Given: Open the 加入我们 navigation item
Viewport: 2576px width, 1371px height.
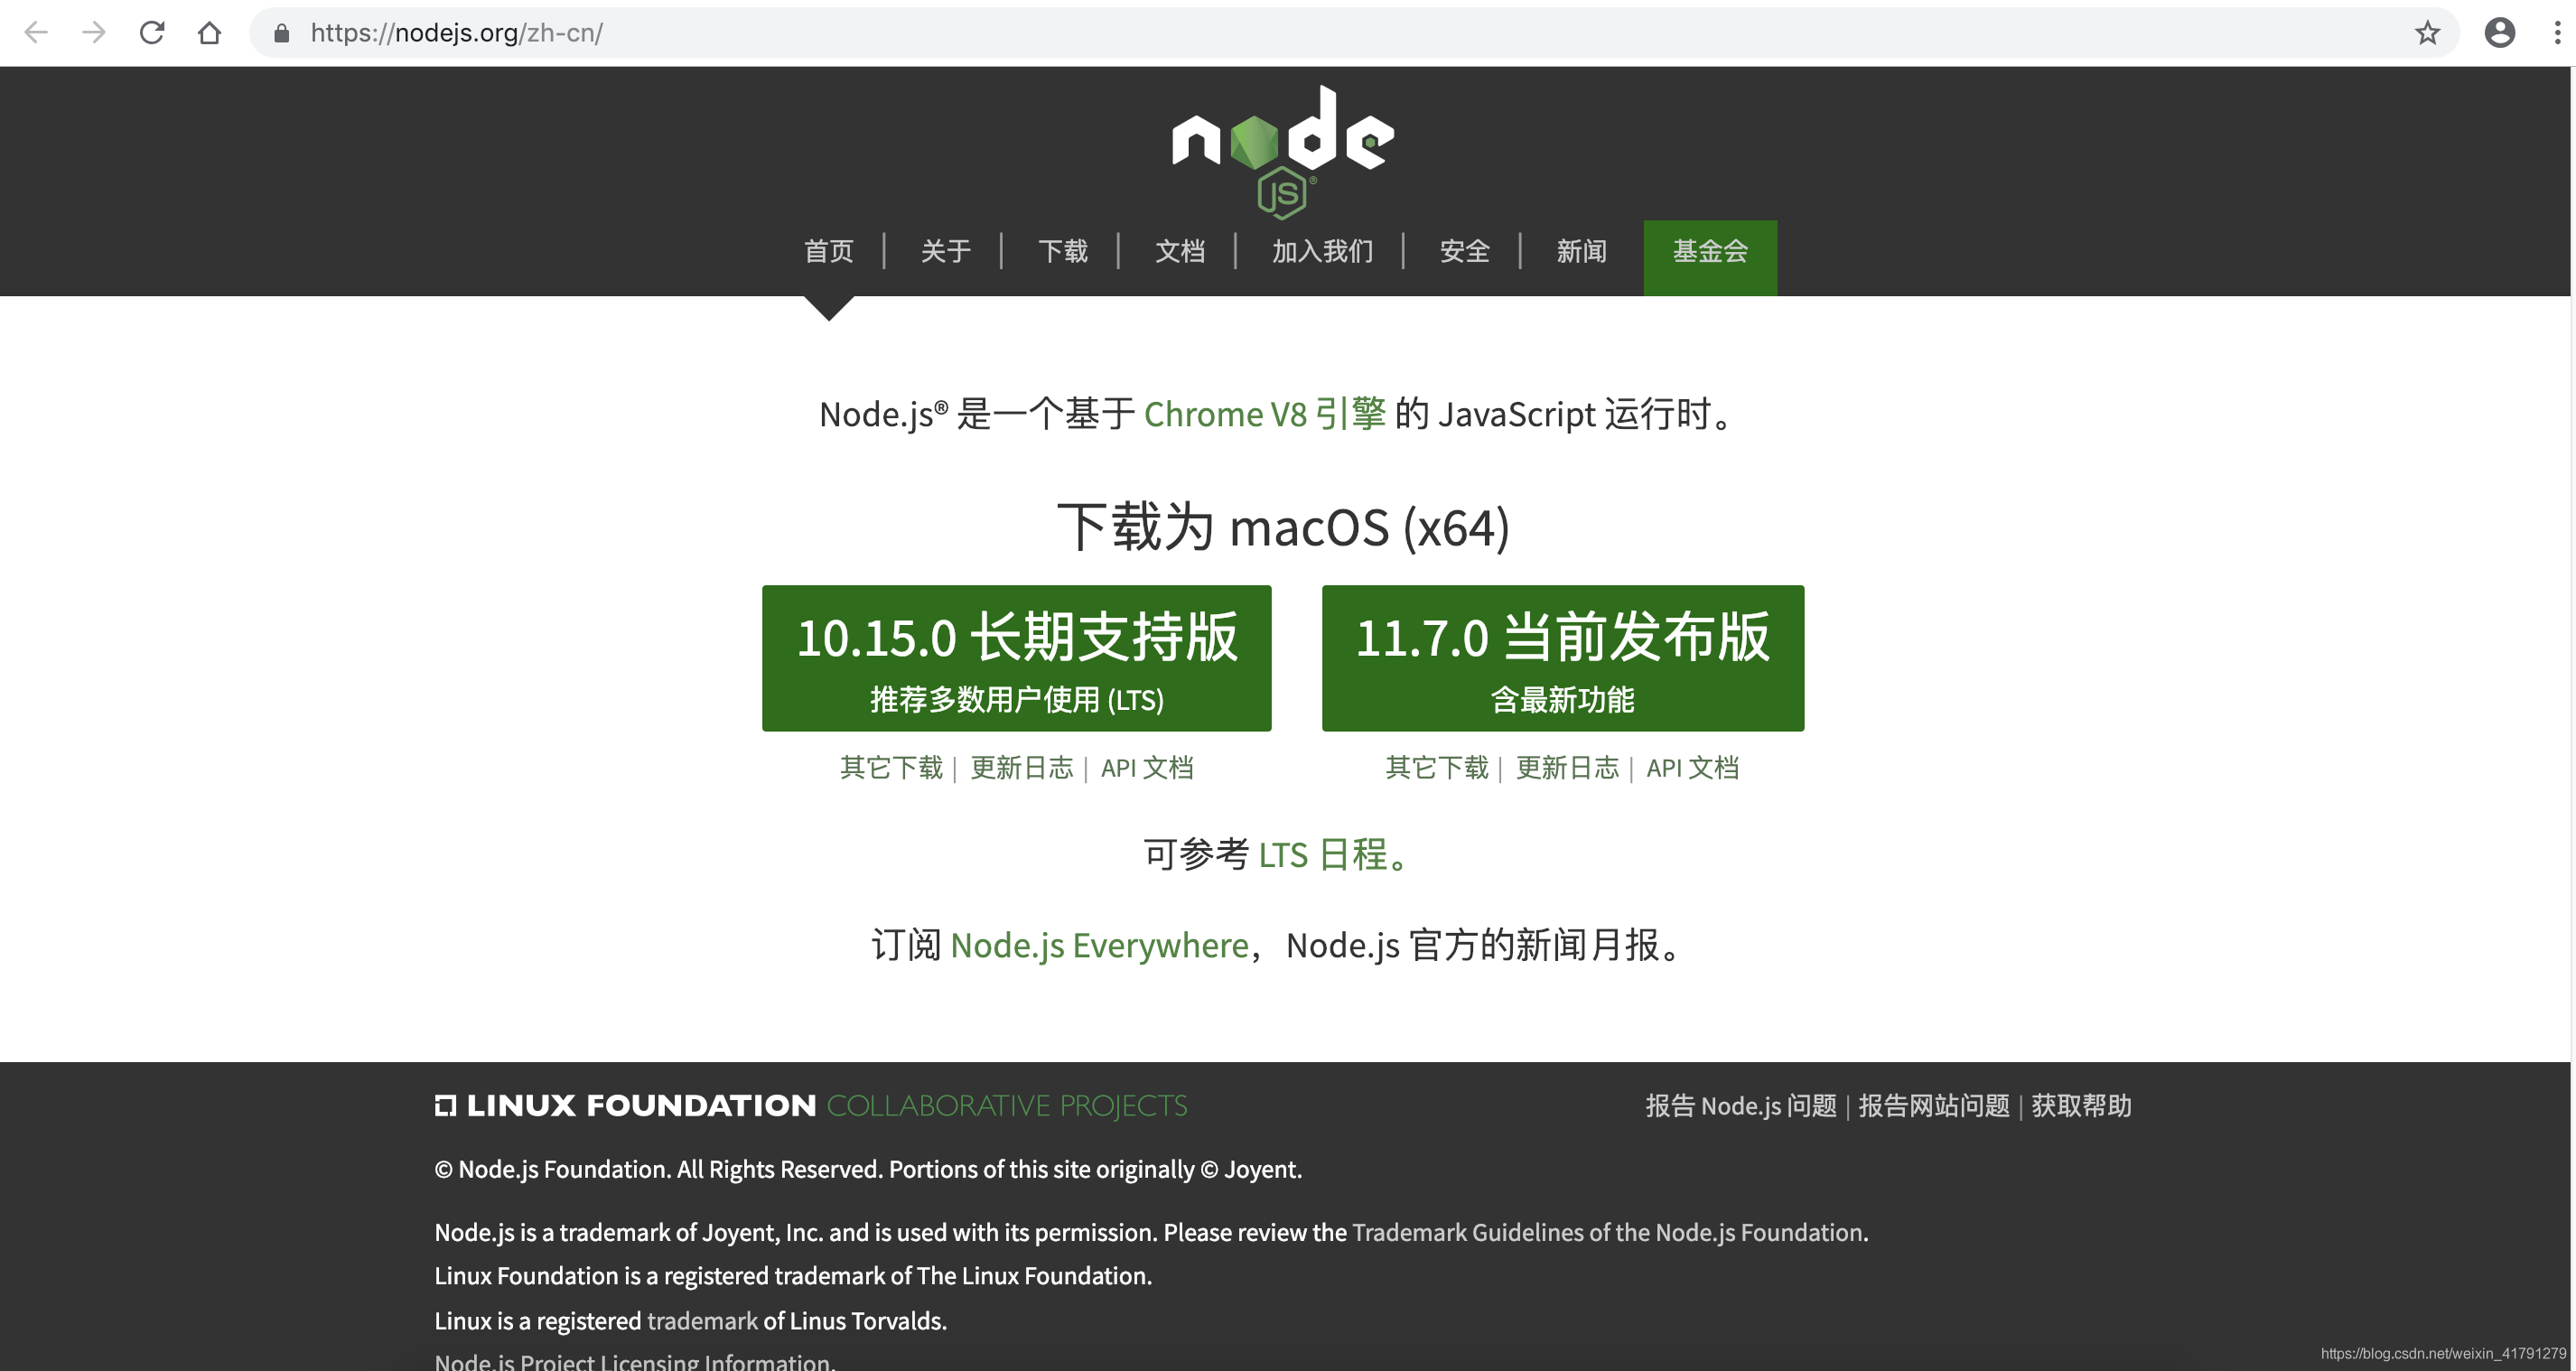Looking at the screenshot, I should 1322,251.
